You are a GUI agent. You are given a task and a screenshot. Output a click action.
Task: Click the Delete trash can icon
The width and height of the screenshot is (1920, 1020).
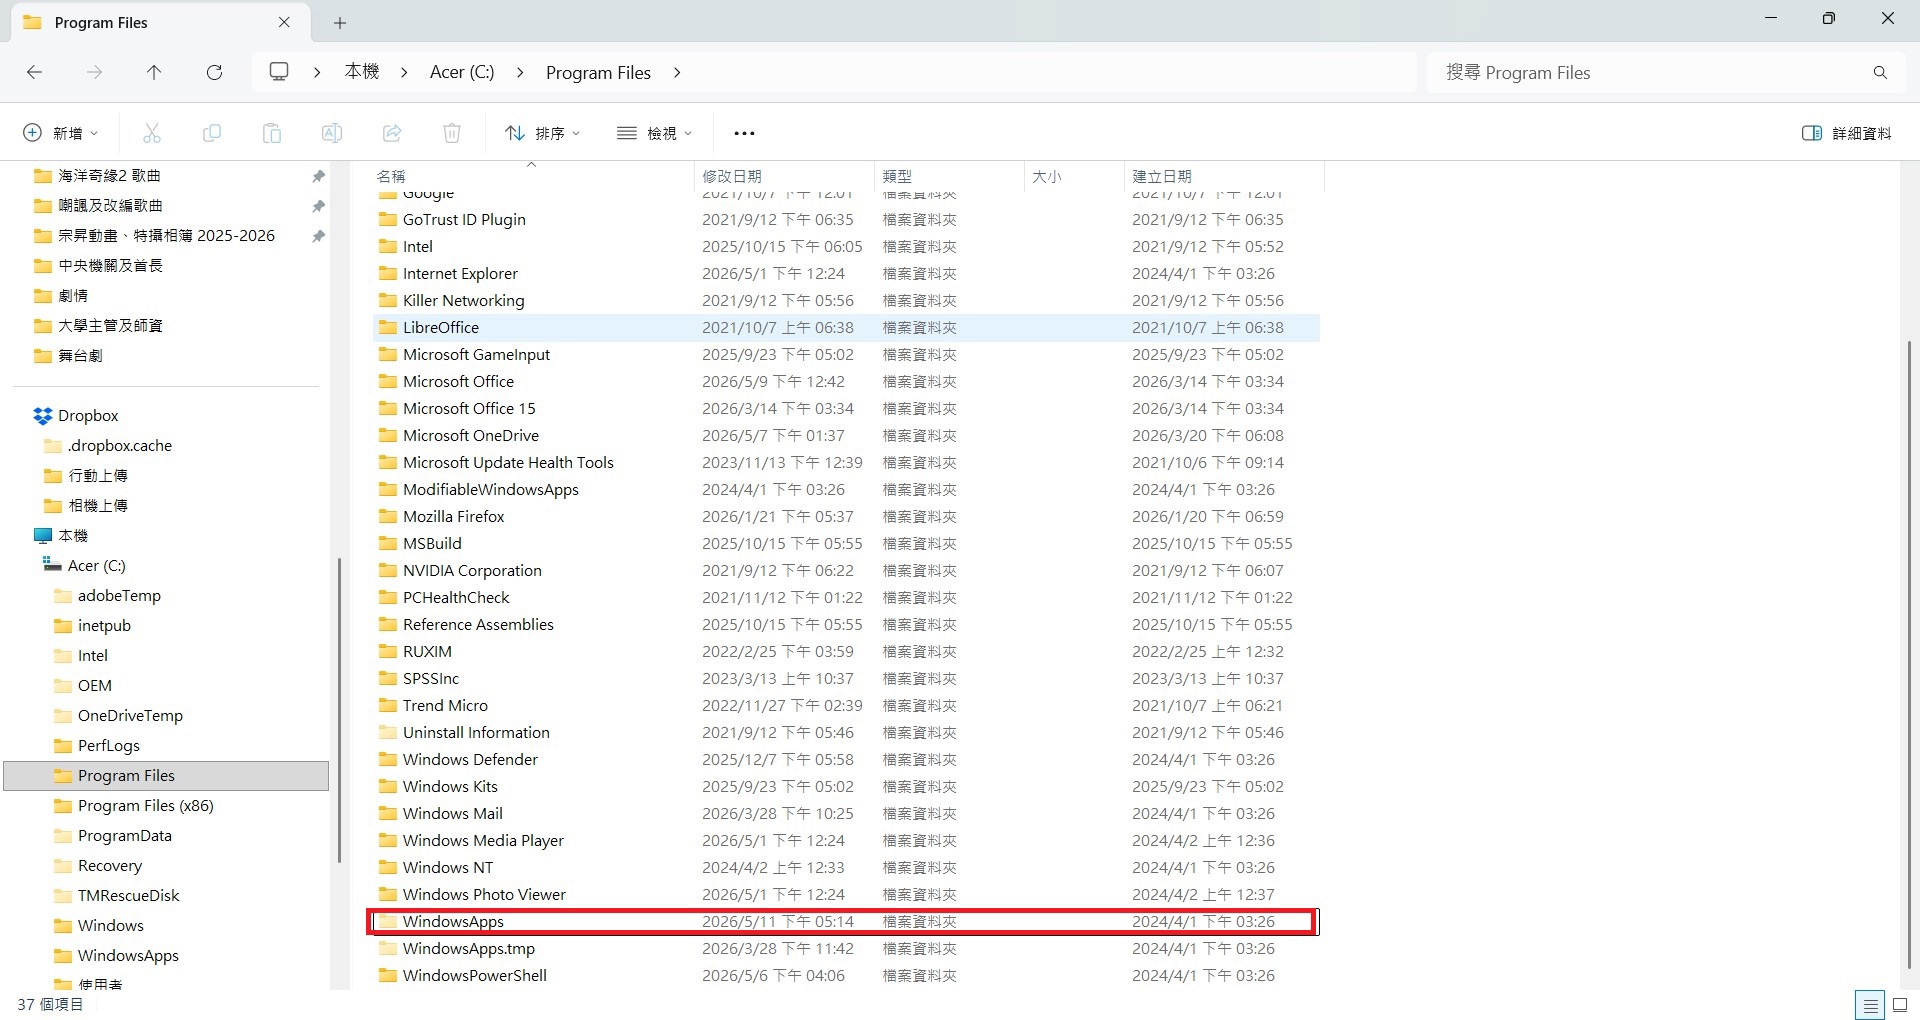tap(452, 133)
